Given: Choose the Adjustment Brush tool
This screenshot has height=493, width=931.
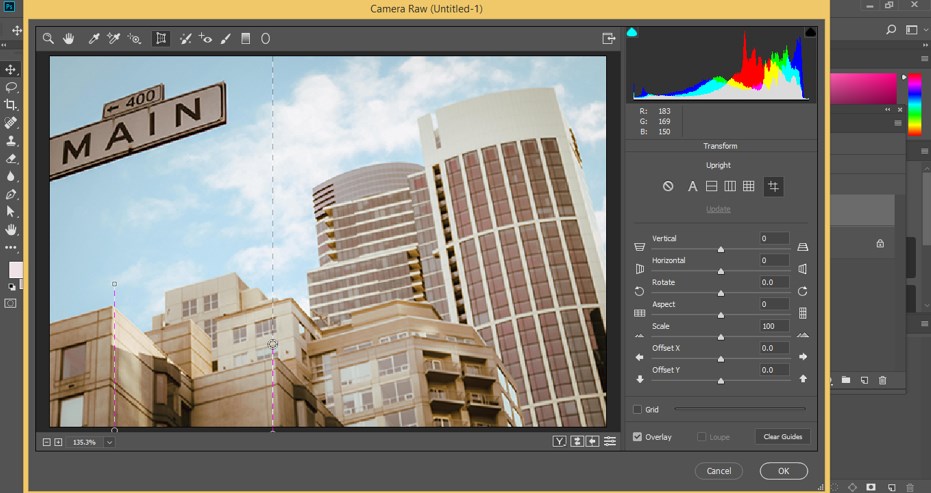Looking at the screenshot, I should (226, 39).
